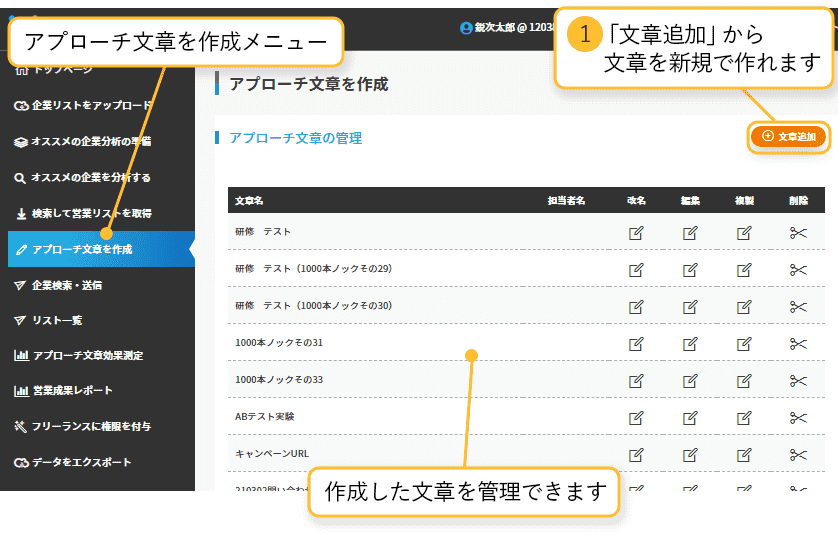Viewport: 838px width, 534px height.
Task: Click 編集 column header
Action: (690, 201)
